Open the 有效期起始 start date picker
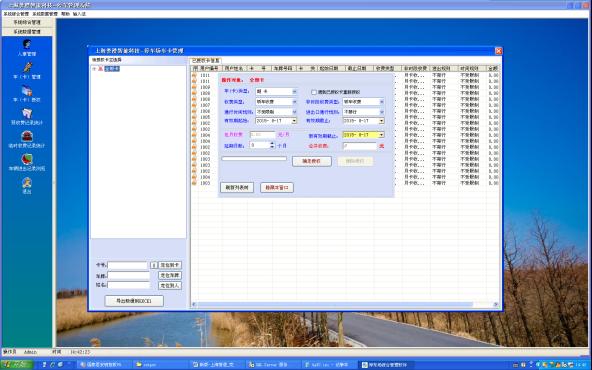Image resolution: width=592 pixels, height=370 pixels. 294,121
